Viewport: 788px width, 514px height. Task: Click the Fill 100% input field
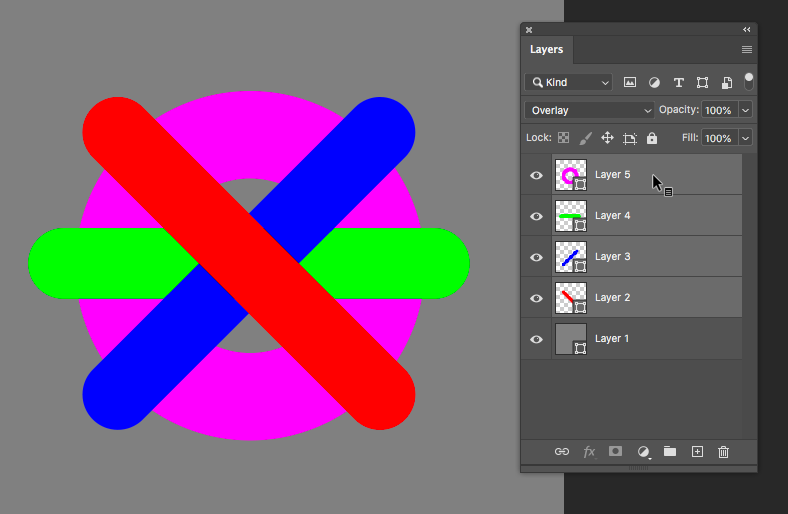tap(720, 138)
